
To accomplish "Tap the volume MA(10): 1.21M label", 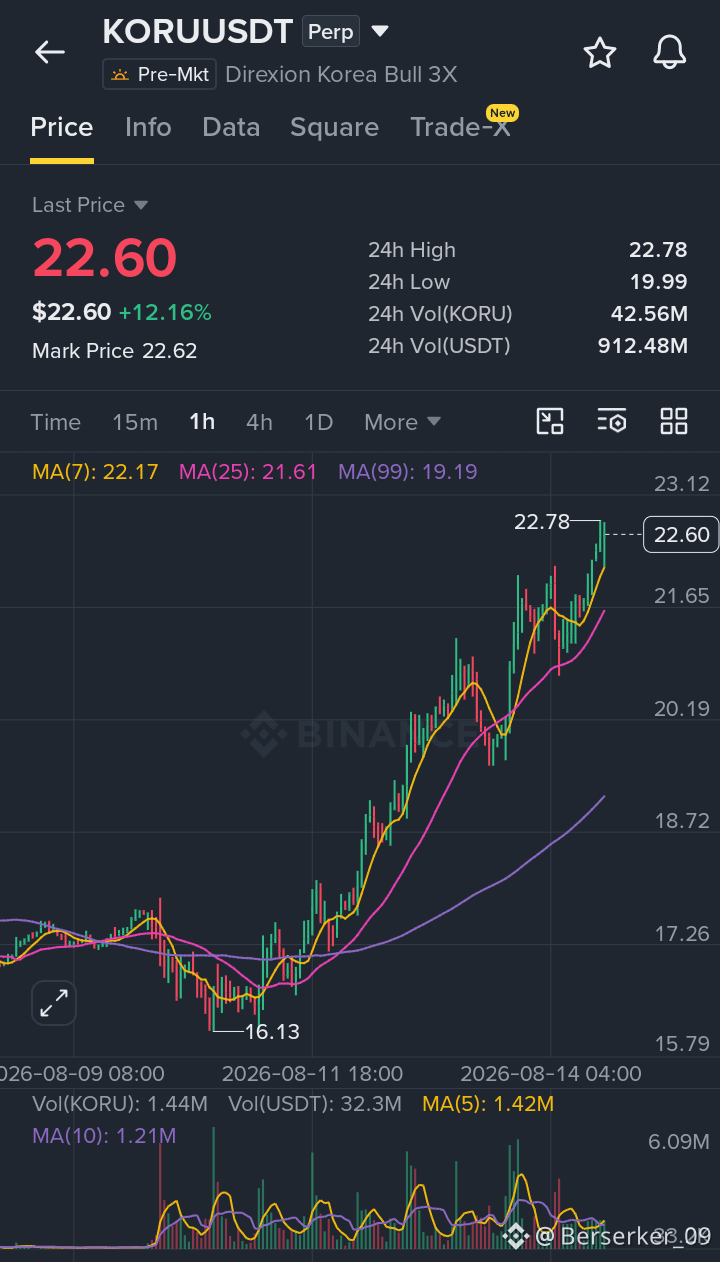I will point(104,1135).
